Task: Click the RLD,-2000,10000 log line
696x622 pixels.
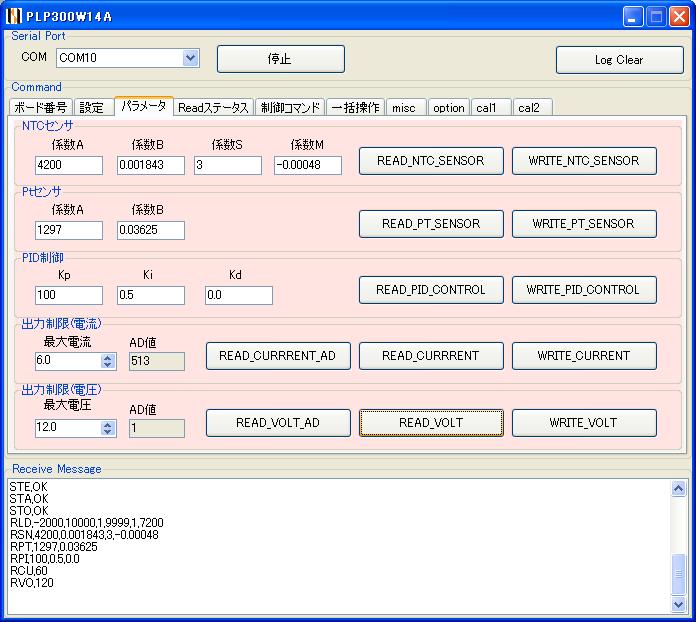Action: [87, 523]
